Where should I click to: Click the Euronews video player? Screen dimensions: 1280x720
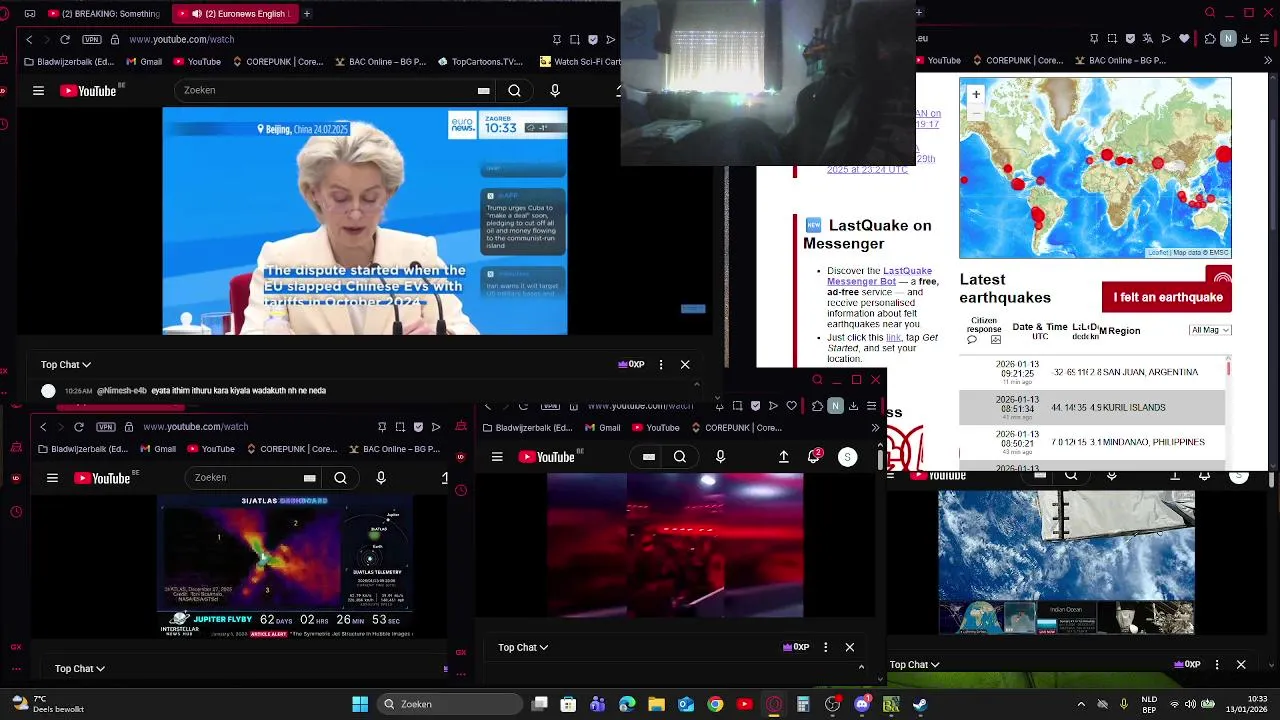365,221
